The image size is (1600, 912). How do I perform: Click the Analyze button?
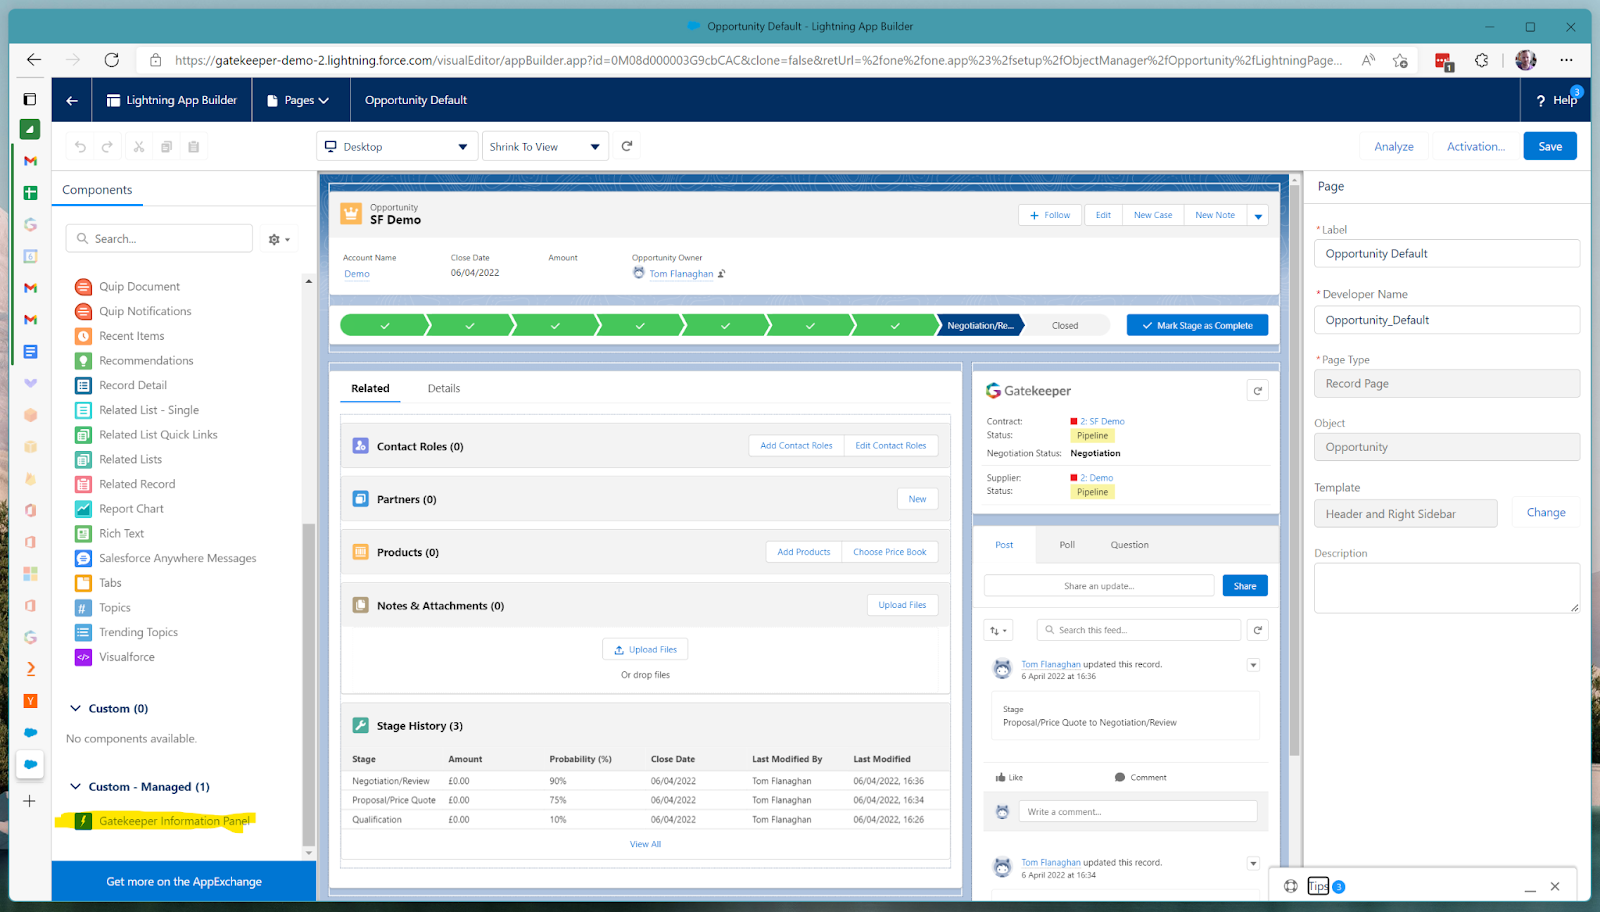pos(1393,146)
